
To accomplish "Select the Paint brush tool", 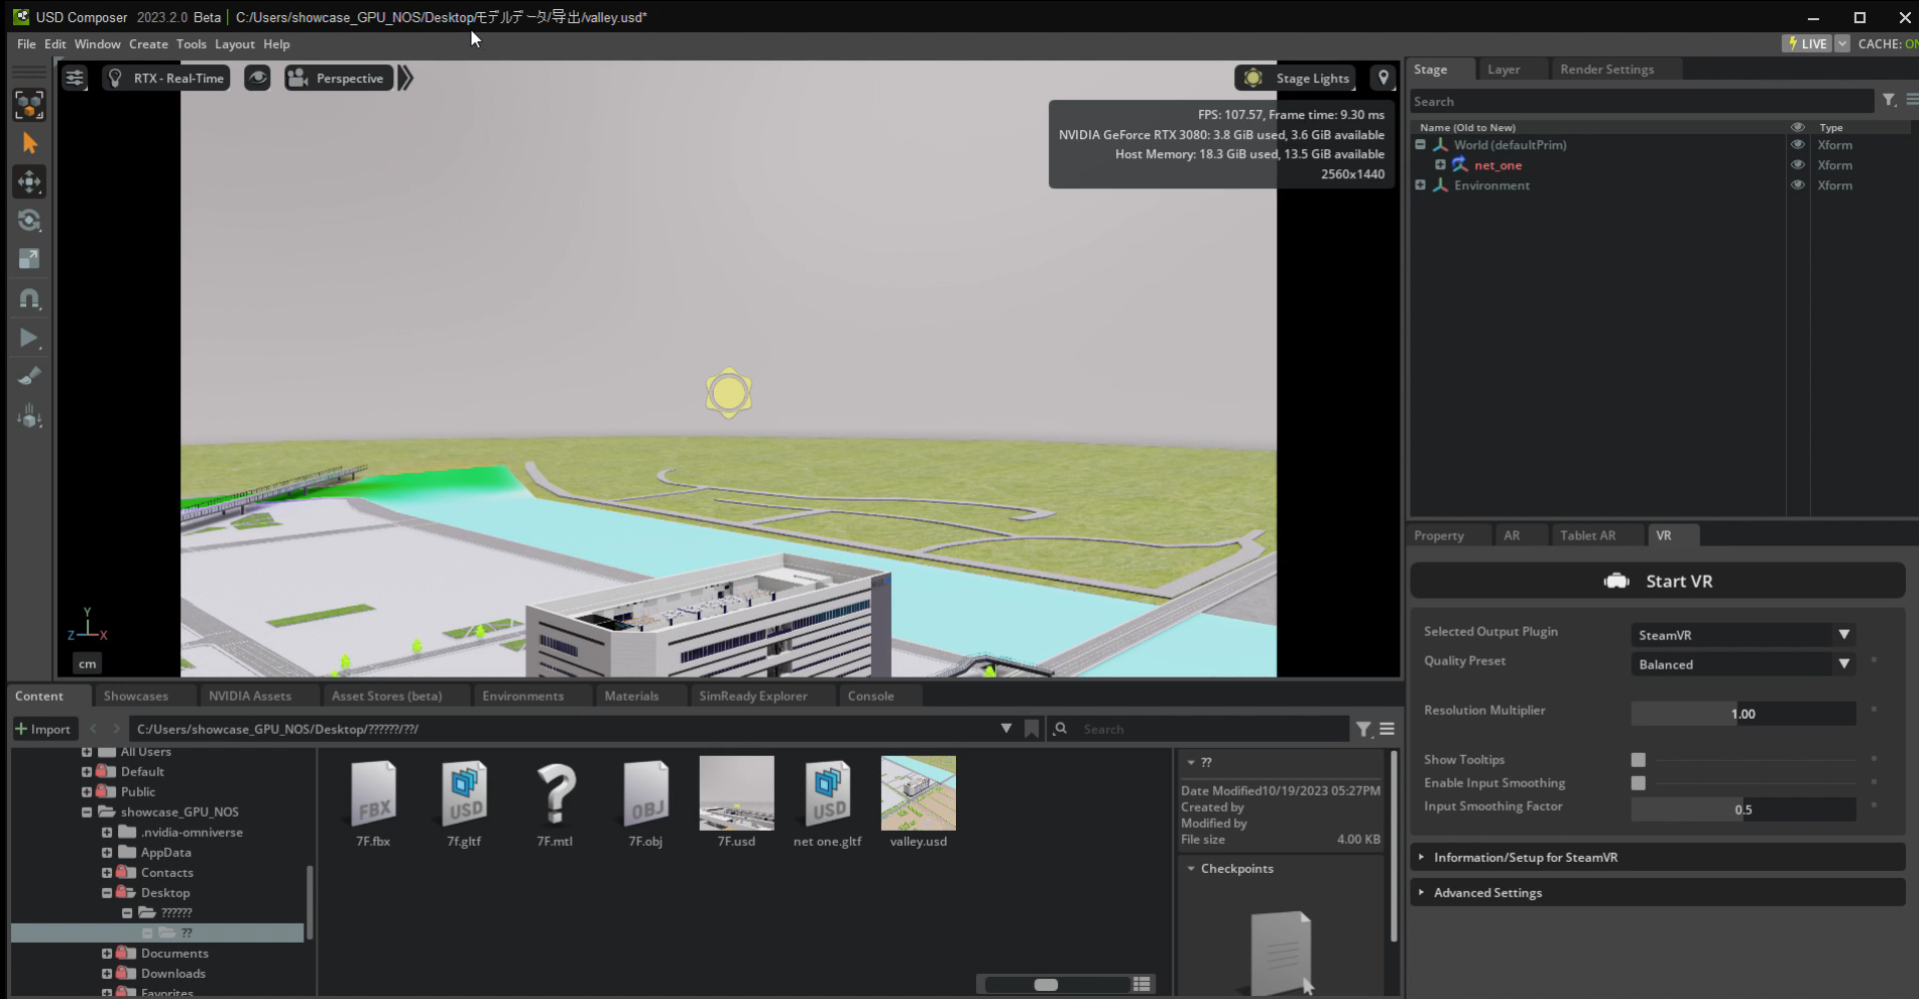I will tap(29, 377).
